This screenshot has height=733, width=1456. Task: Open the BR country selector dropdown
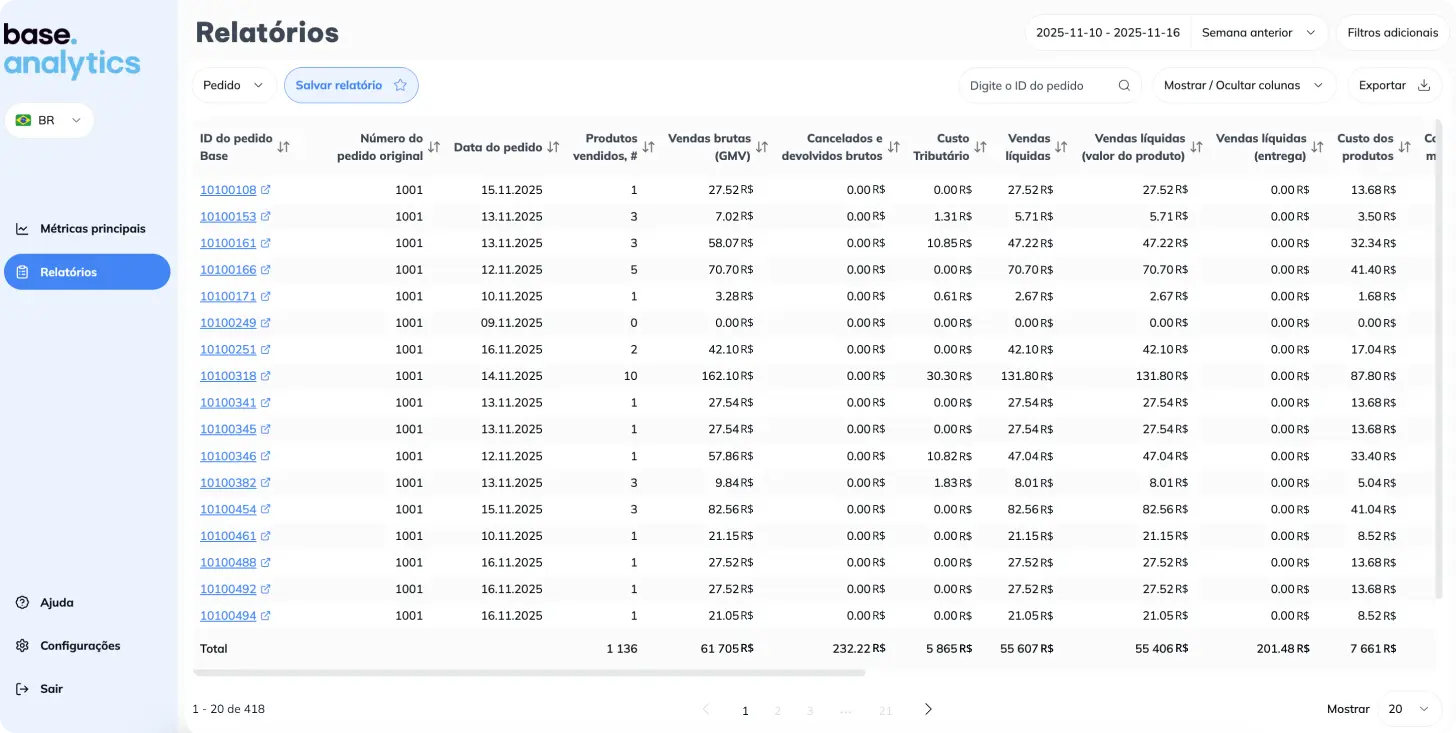pyautogui.click(x=49, y=120)
